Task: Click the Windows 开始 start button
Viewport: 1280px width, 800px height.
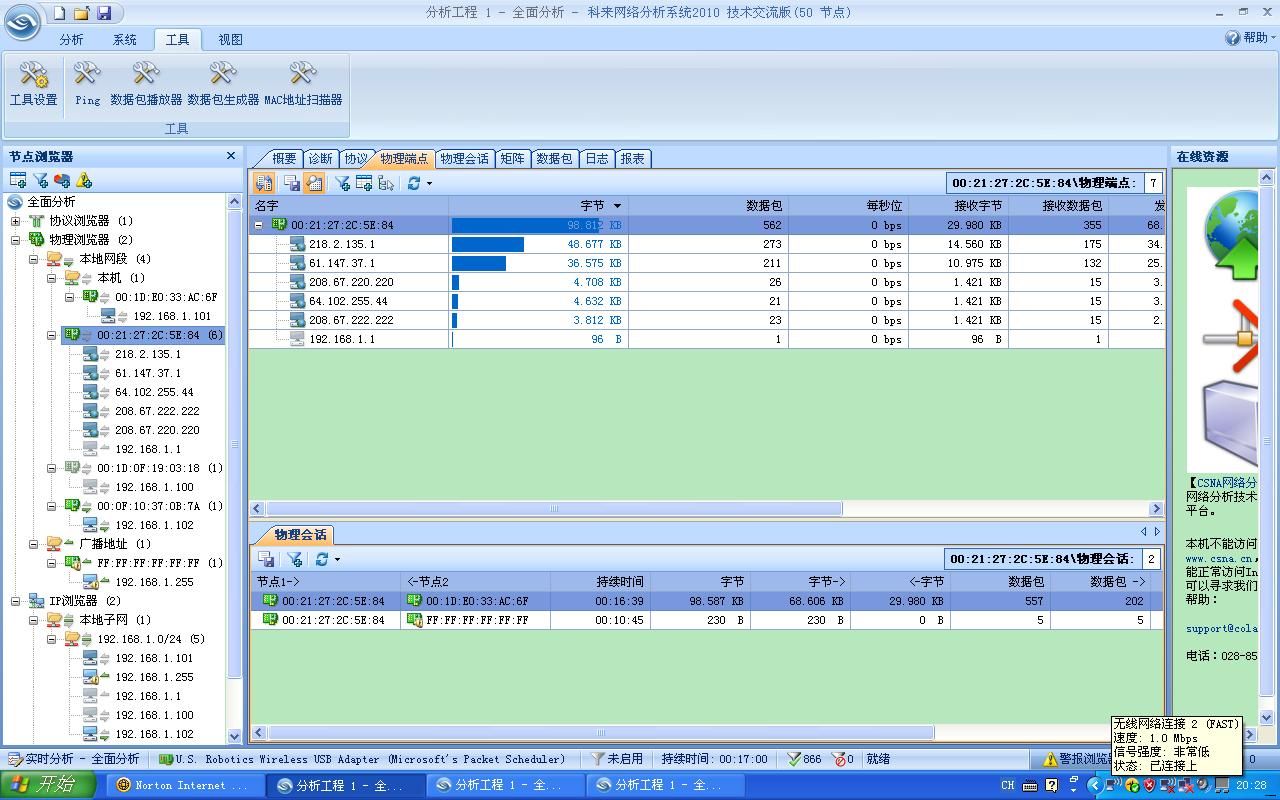Action: click(48, 785)
